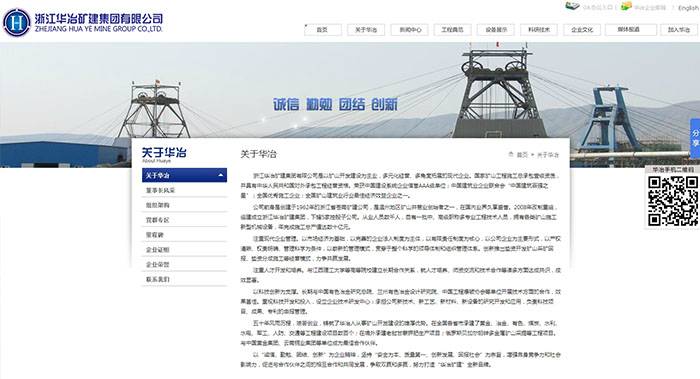Click the 华冶手机二维码 label
Screen dimensions: 700x379
click(x=673, y=170)
